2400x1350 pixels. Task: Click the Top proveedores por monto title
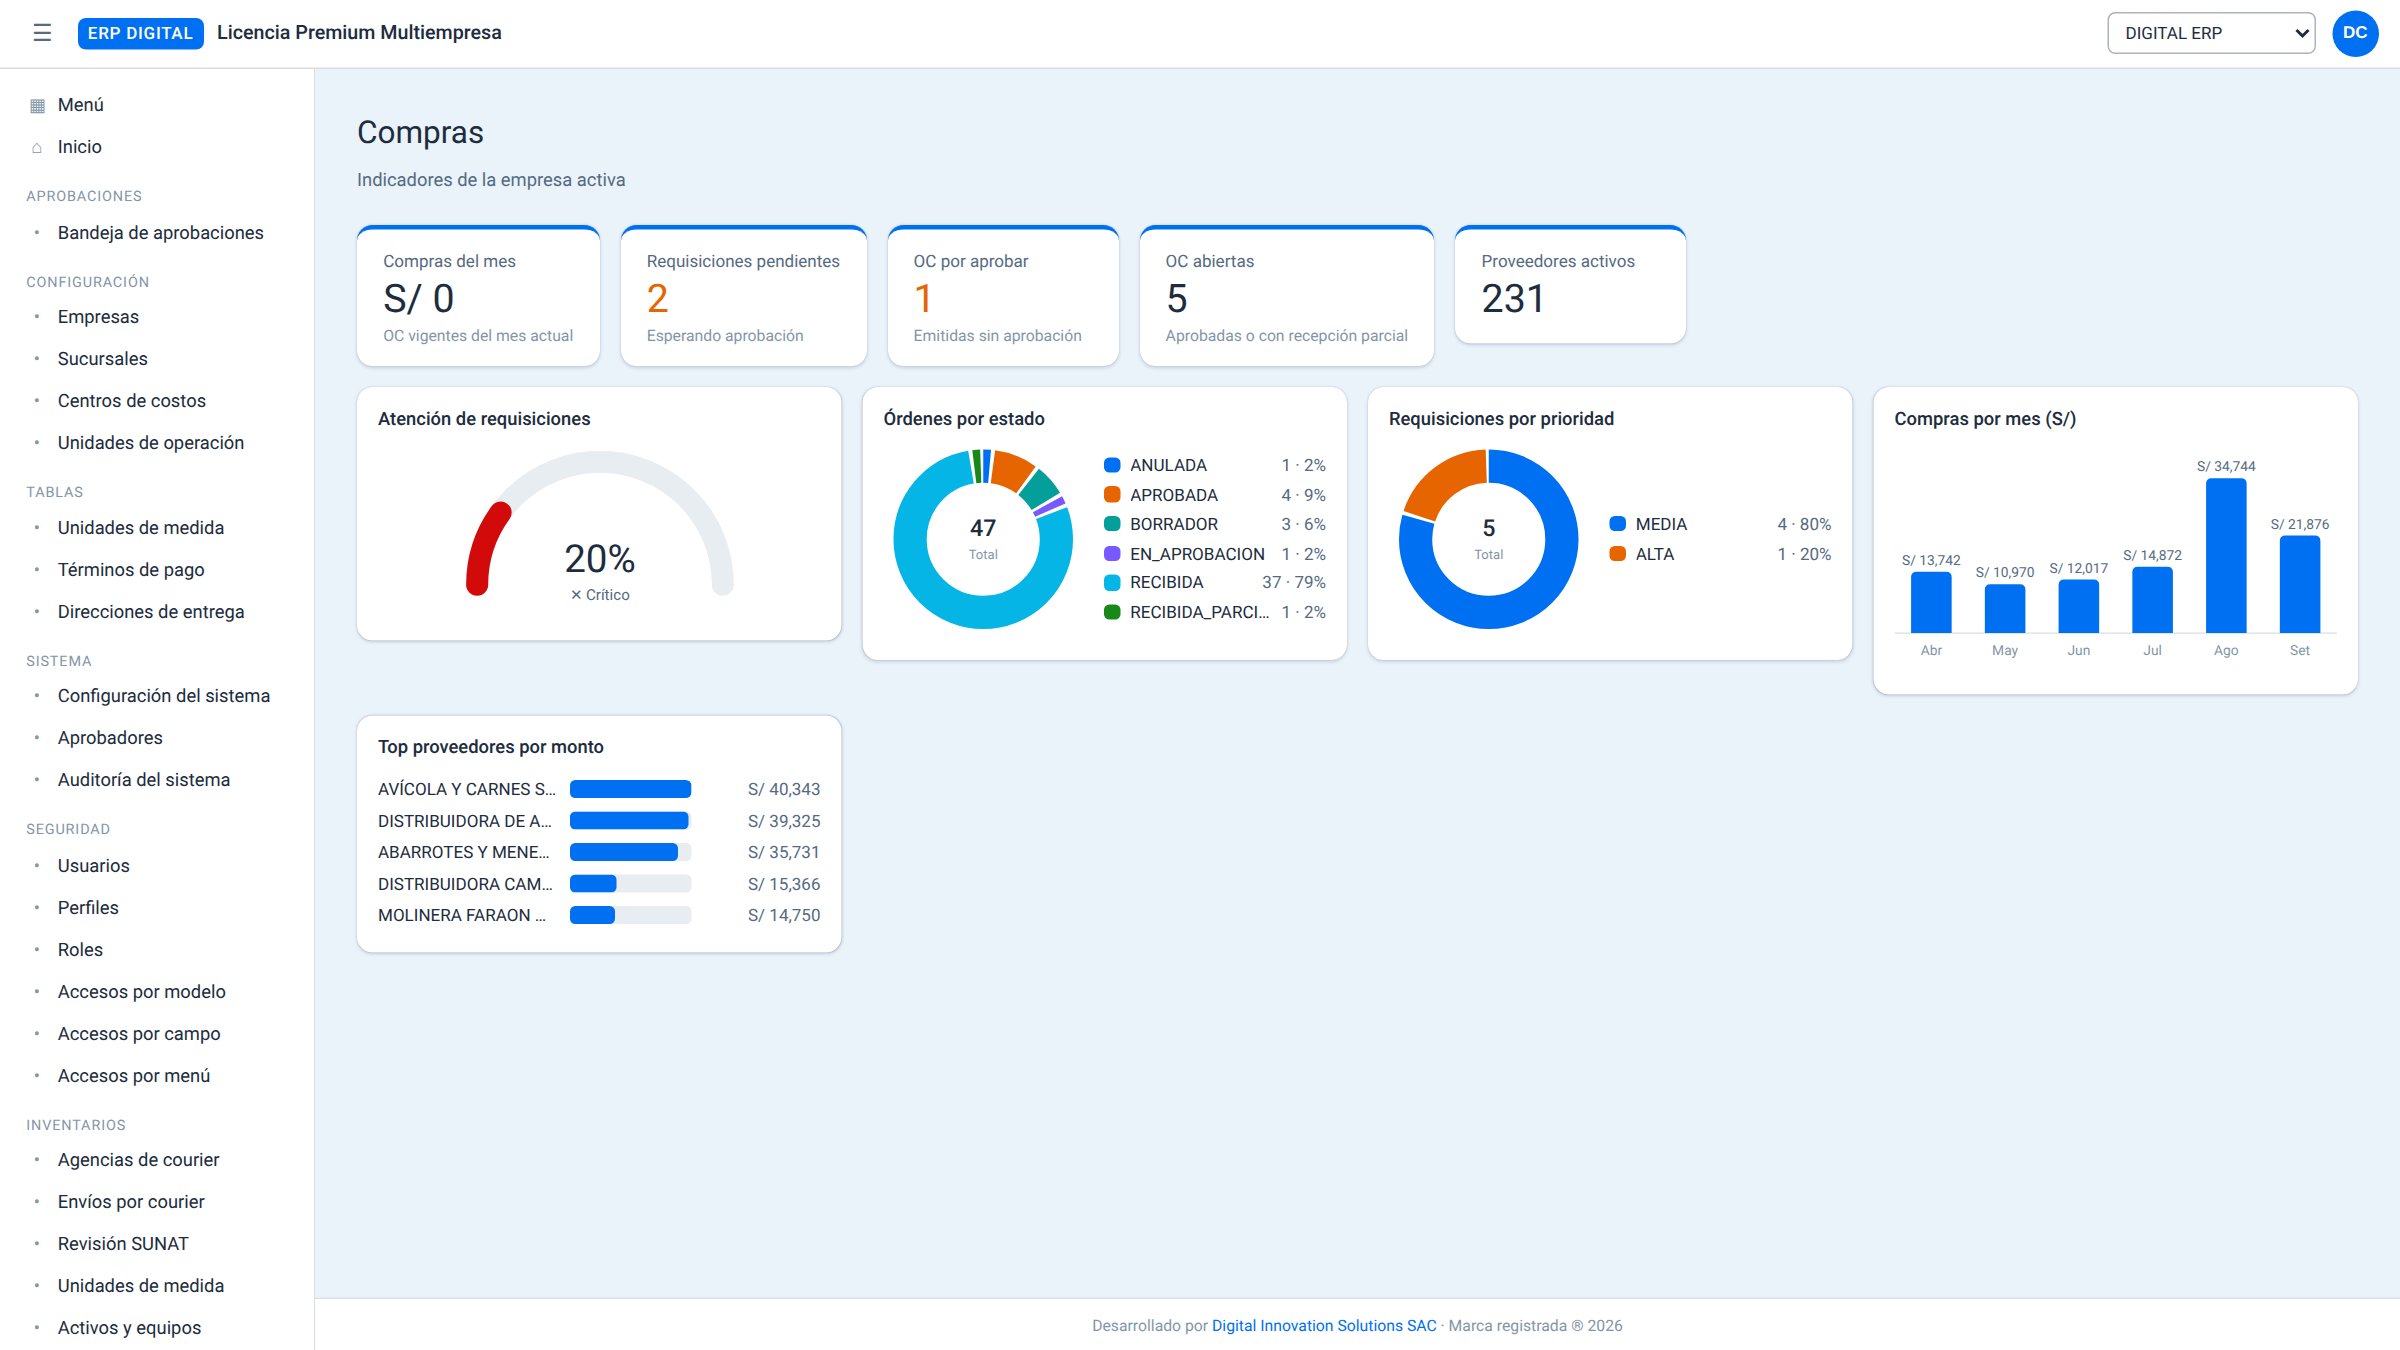(x=491, y=747)
